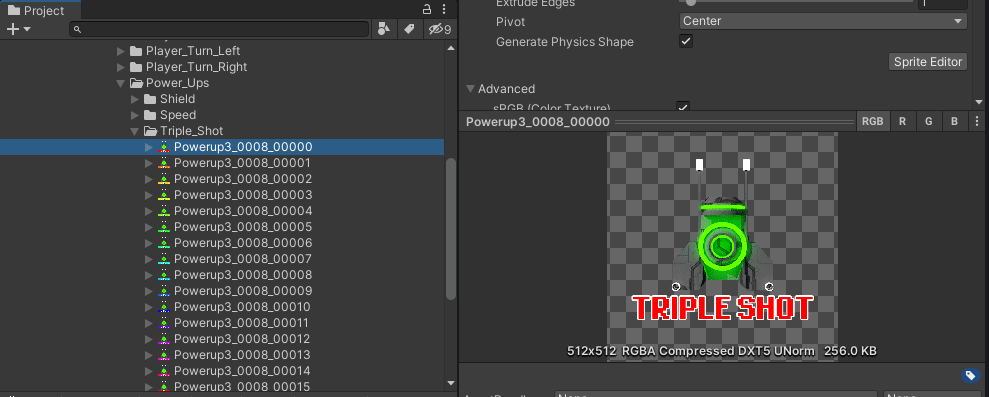989x397 pixels.
Task: Toggle hidden packages visibility counter
Action: [440, 29]
